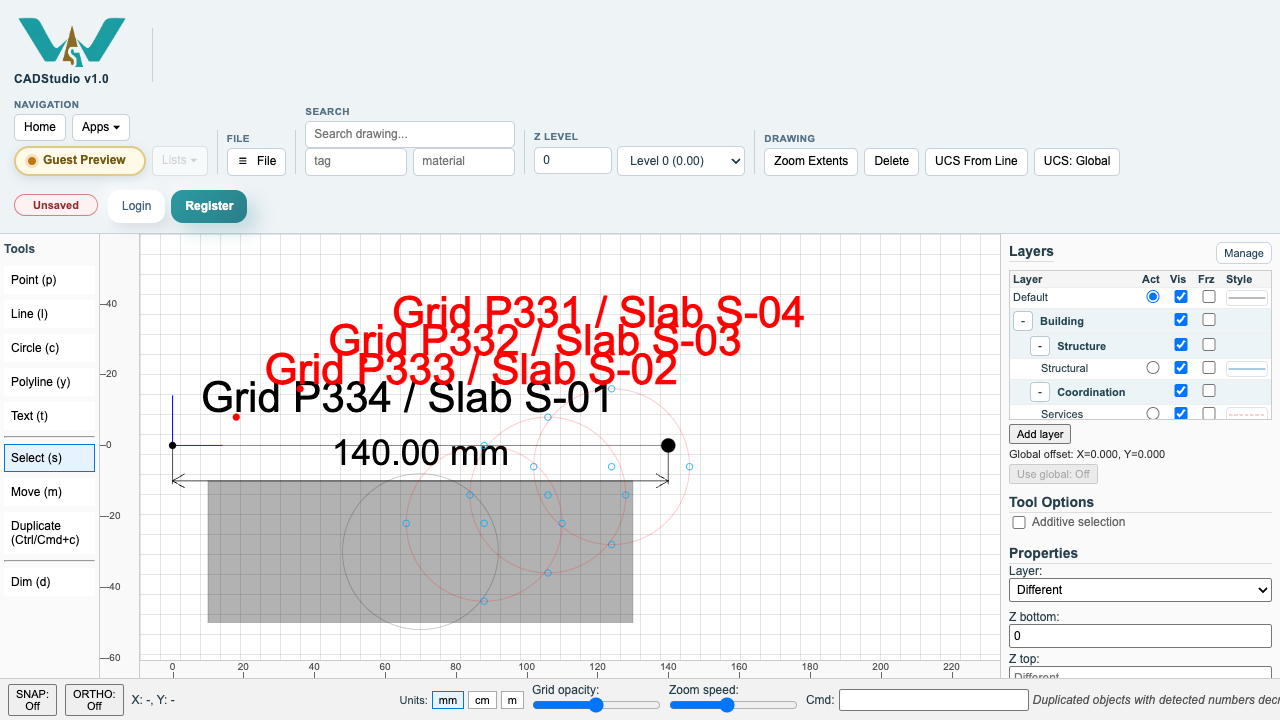
Task: Click the Default layer style swatch
Action: [x=1247, y=298]
